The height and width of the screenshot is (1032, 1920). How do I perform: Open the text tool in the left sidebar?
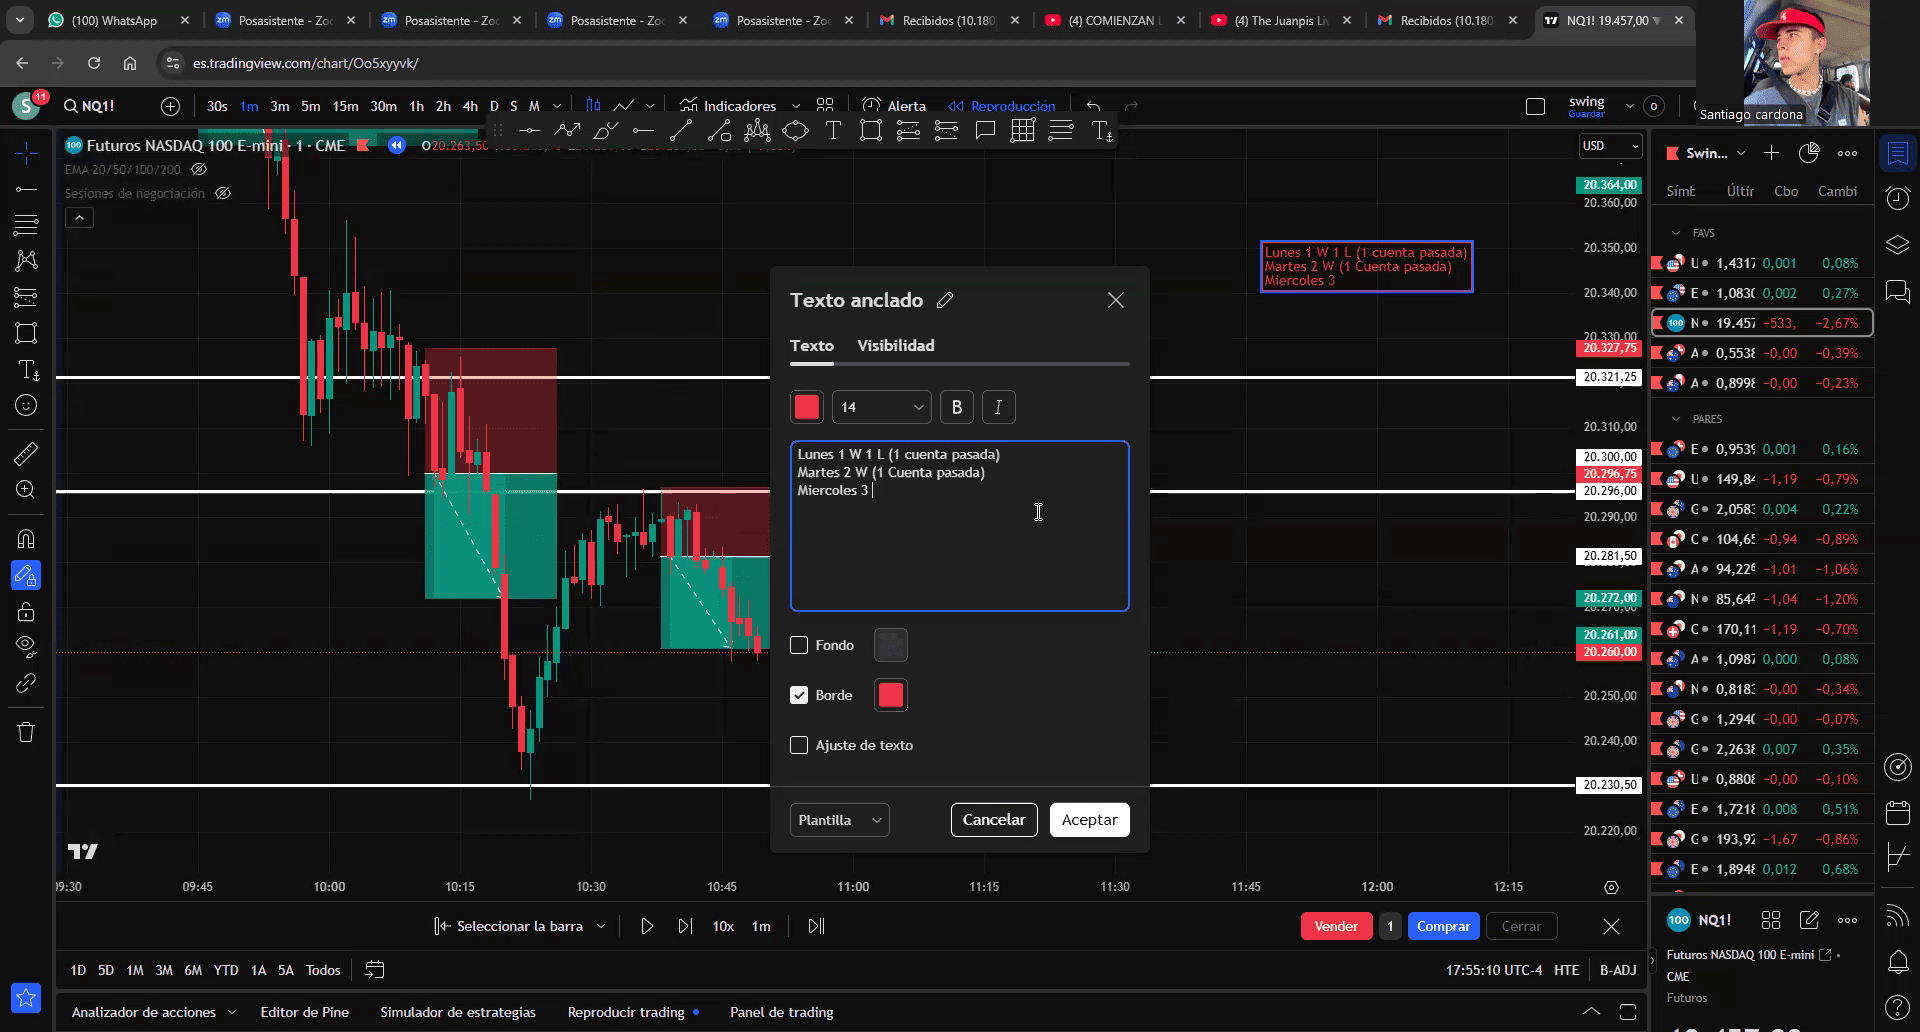coord(26,369)
